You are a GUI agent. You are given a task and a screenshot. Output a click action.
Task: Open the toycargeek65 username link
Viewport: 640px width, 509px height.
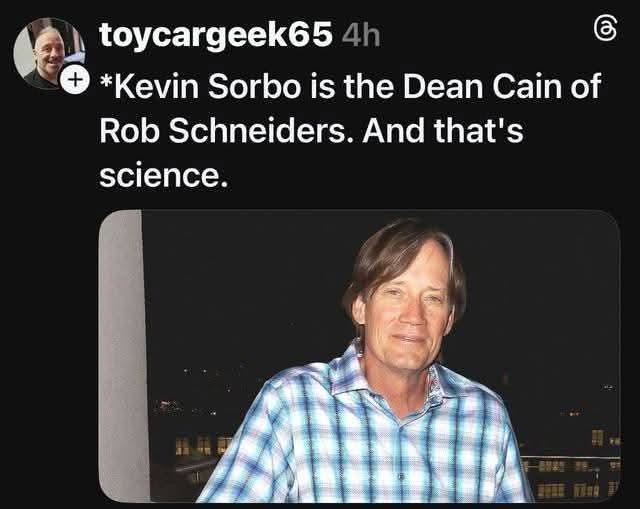[216, 35]
